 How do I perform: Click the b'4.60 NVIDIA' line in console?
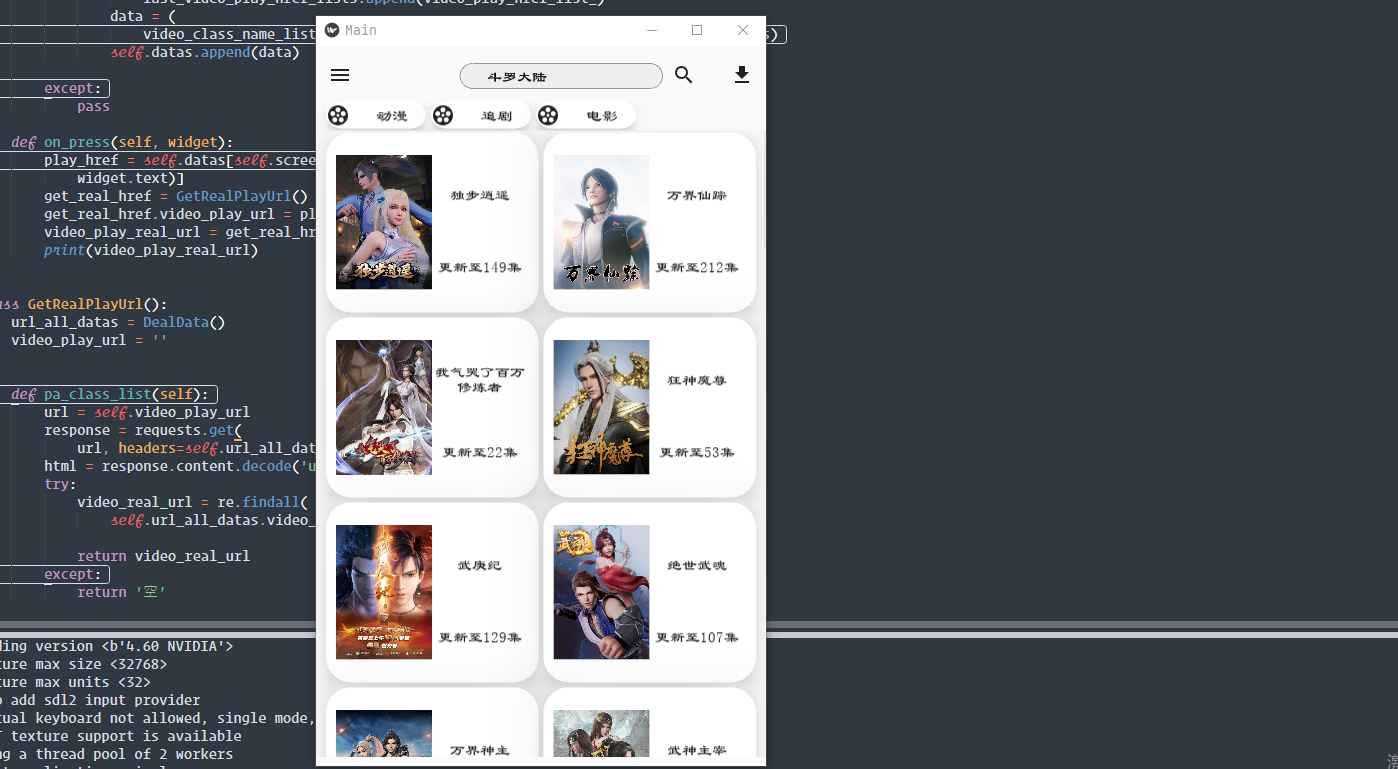tap(116, 646)
